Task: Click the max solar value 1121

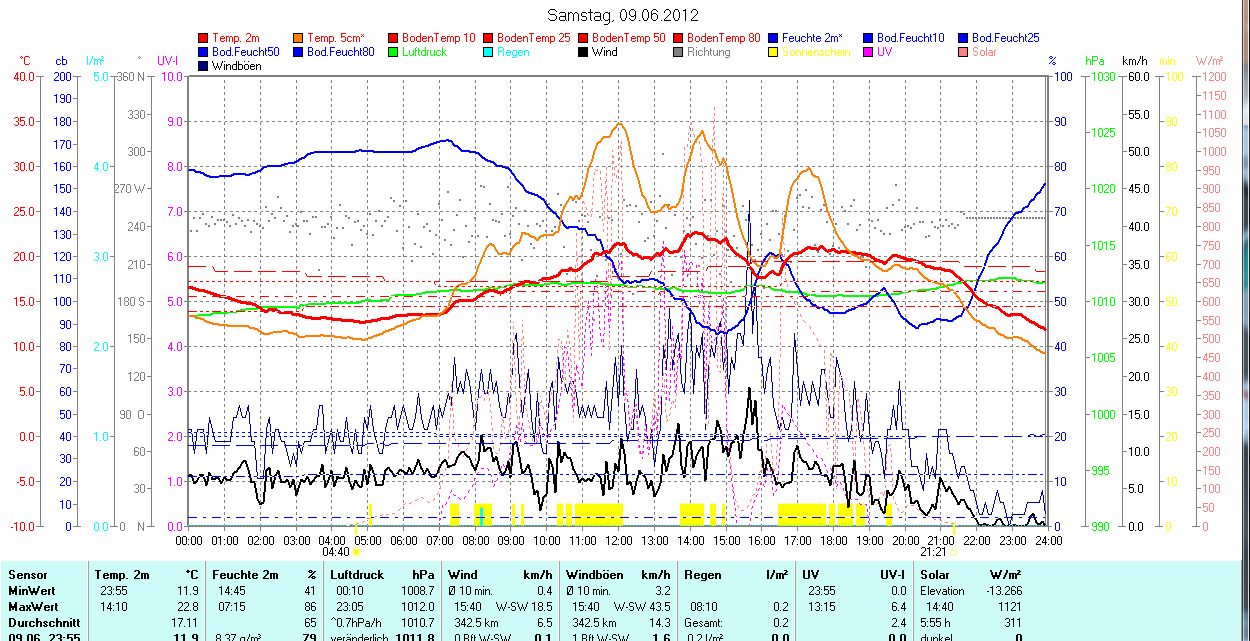Action: click(x=1009, y=607)
